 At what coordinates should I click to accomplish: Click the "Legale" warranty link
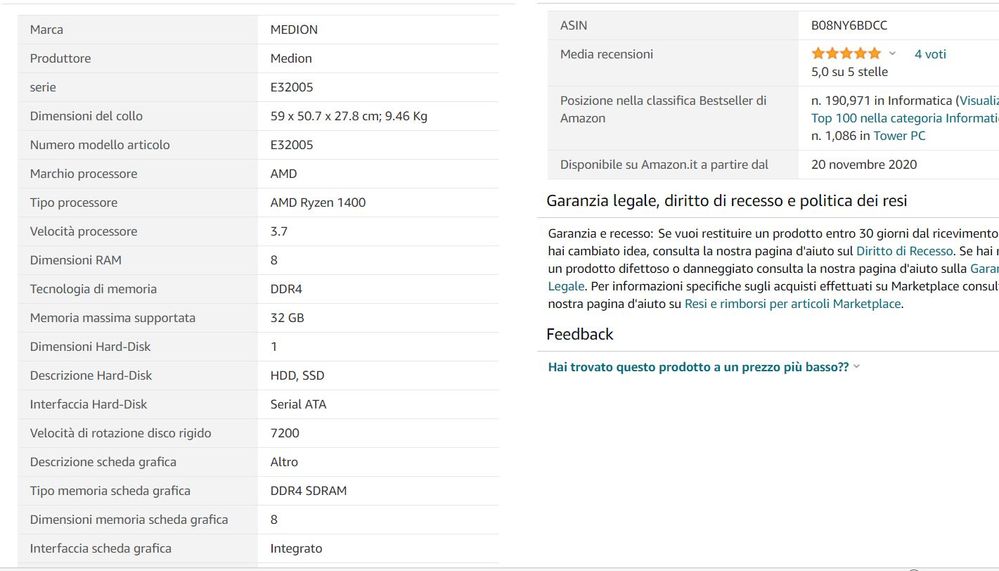pos(566,286)
